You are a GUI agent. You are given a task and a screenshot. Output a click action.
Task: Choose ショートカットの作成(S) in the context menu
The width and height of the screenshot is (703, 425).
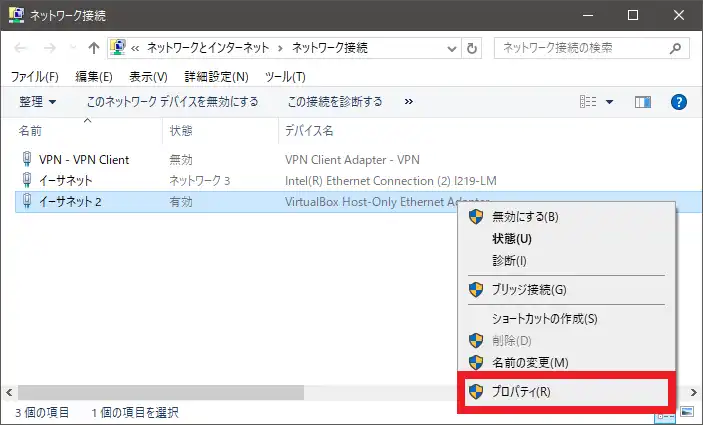[545, 319]
